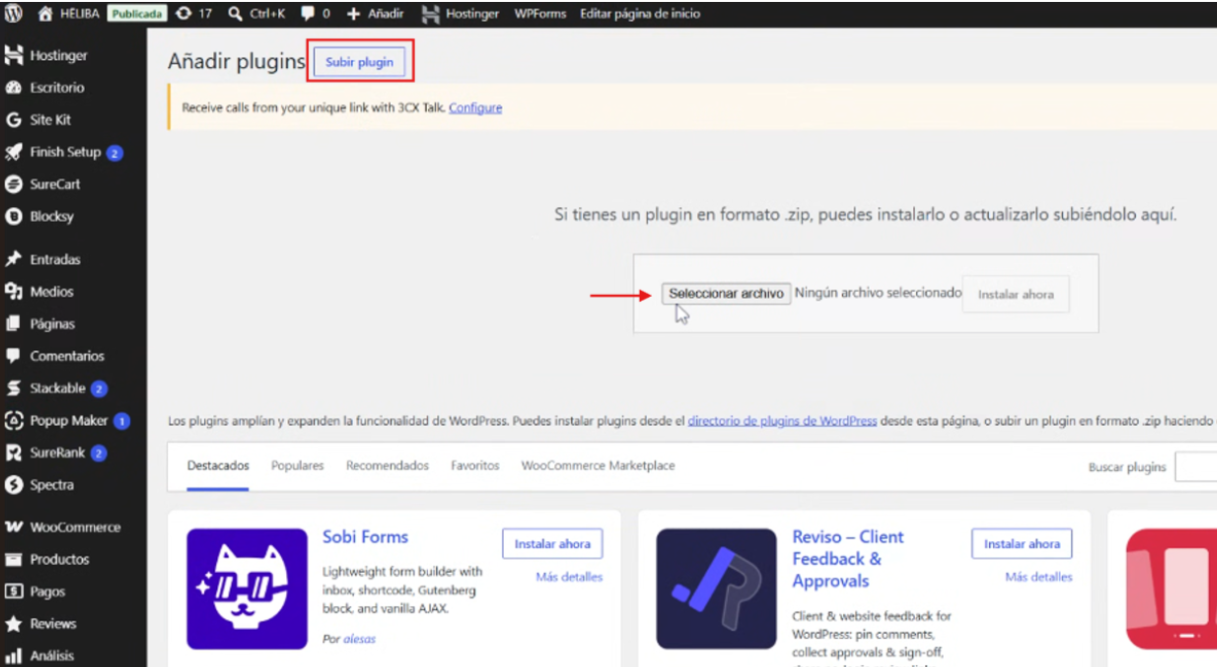Screen dimensions: 1217x667
Task: Install Sobi Forms with Instalar ahora
Action: click(x=552, y=544)
